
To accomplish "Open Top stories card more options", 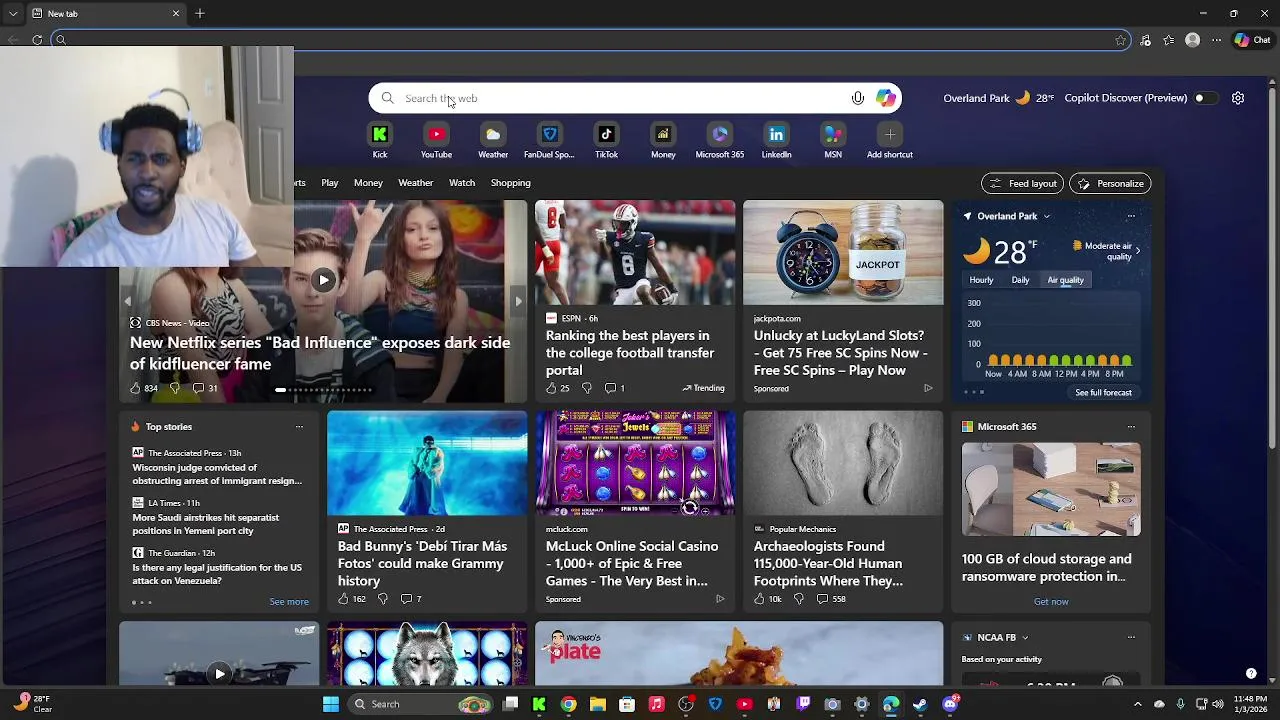I will coord(299,427).
